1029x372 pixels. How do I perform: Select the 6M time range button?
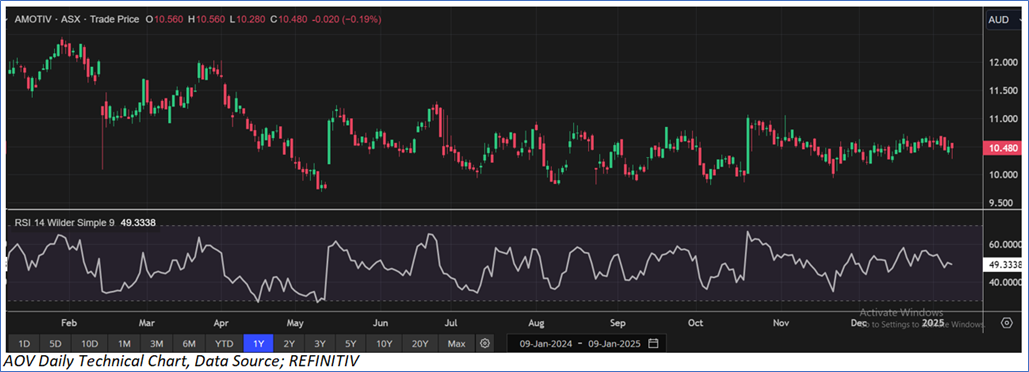point(190,343)
